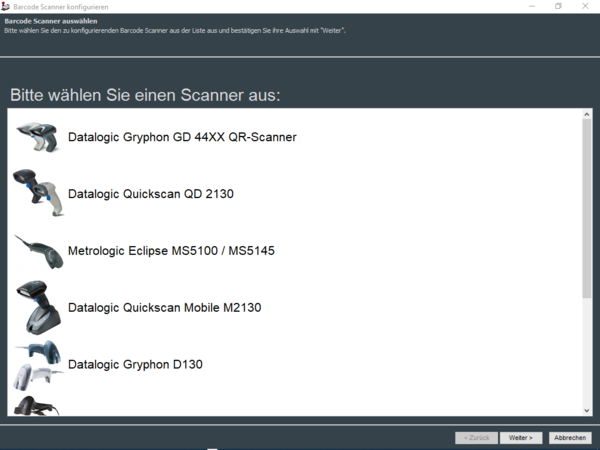Click the greyed-out "< Zurück" button
Image resolution: width=600 pixels, height=450 pixels.
(x=476, y=438)
